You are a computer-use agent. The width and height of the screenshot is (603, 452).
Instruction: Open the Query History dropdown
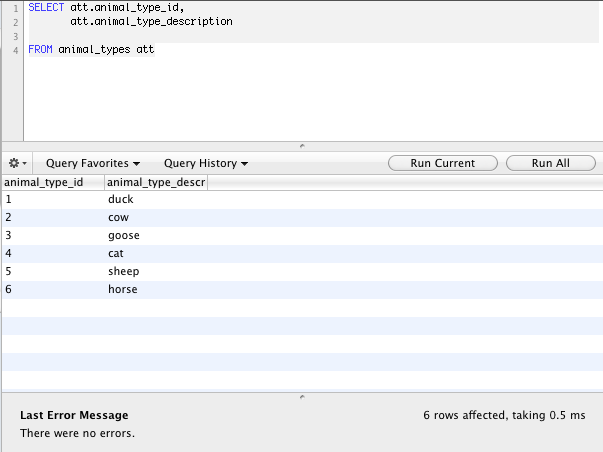(x=206, y=163)
